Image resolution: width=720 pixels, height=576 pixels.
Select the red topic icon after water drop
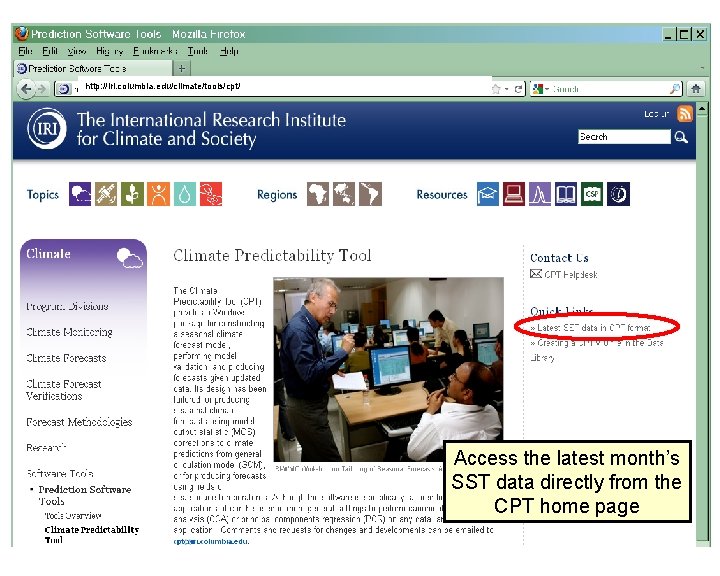211,194
